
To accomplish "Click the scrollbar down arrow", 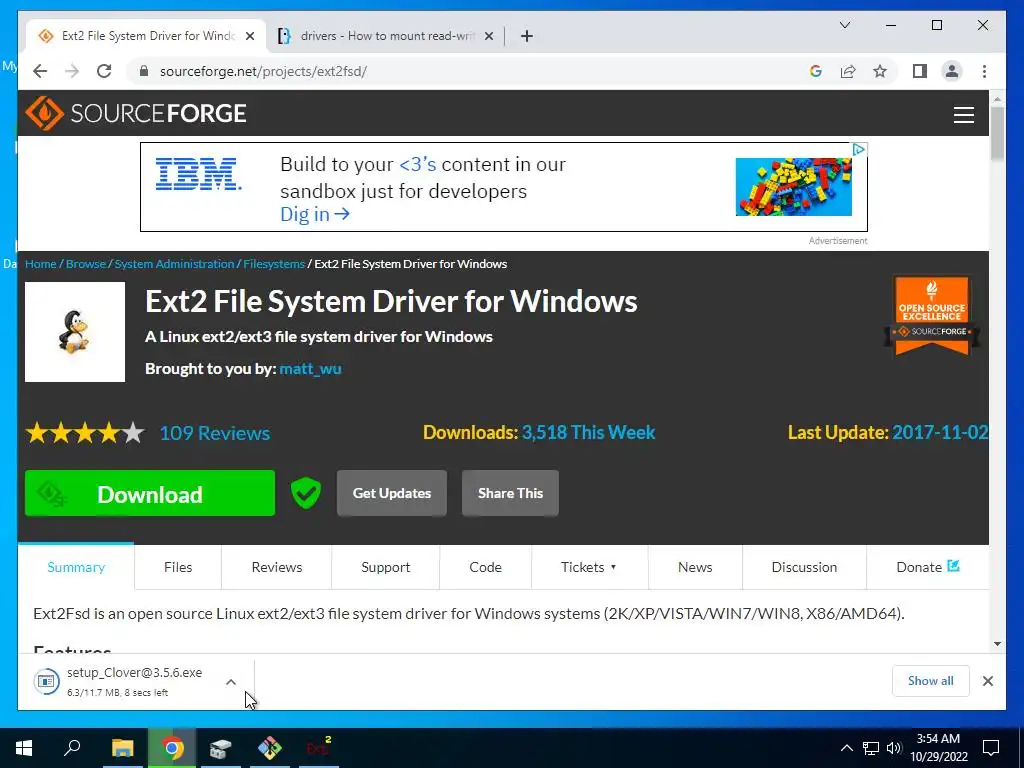I will coord(997,644).
